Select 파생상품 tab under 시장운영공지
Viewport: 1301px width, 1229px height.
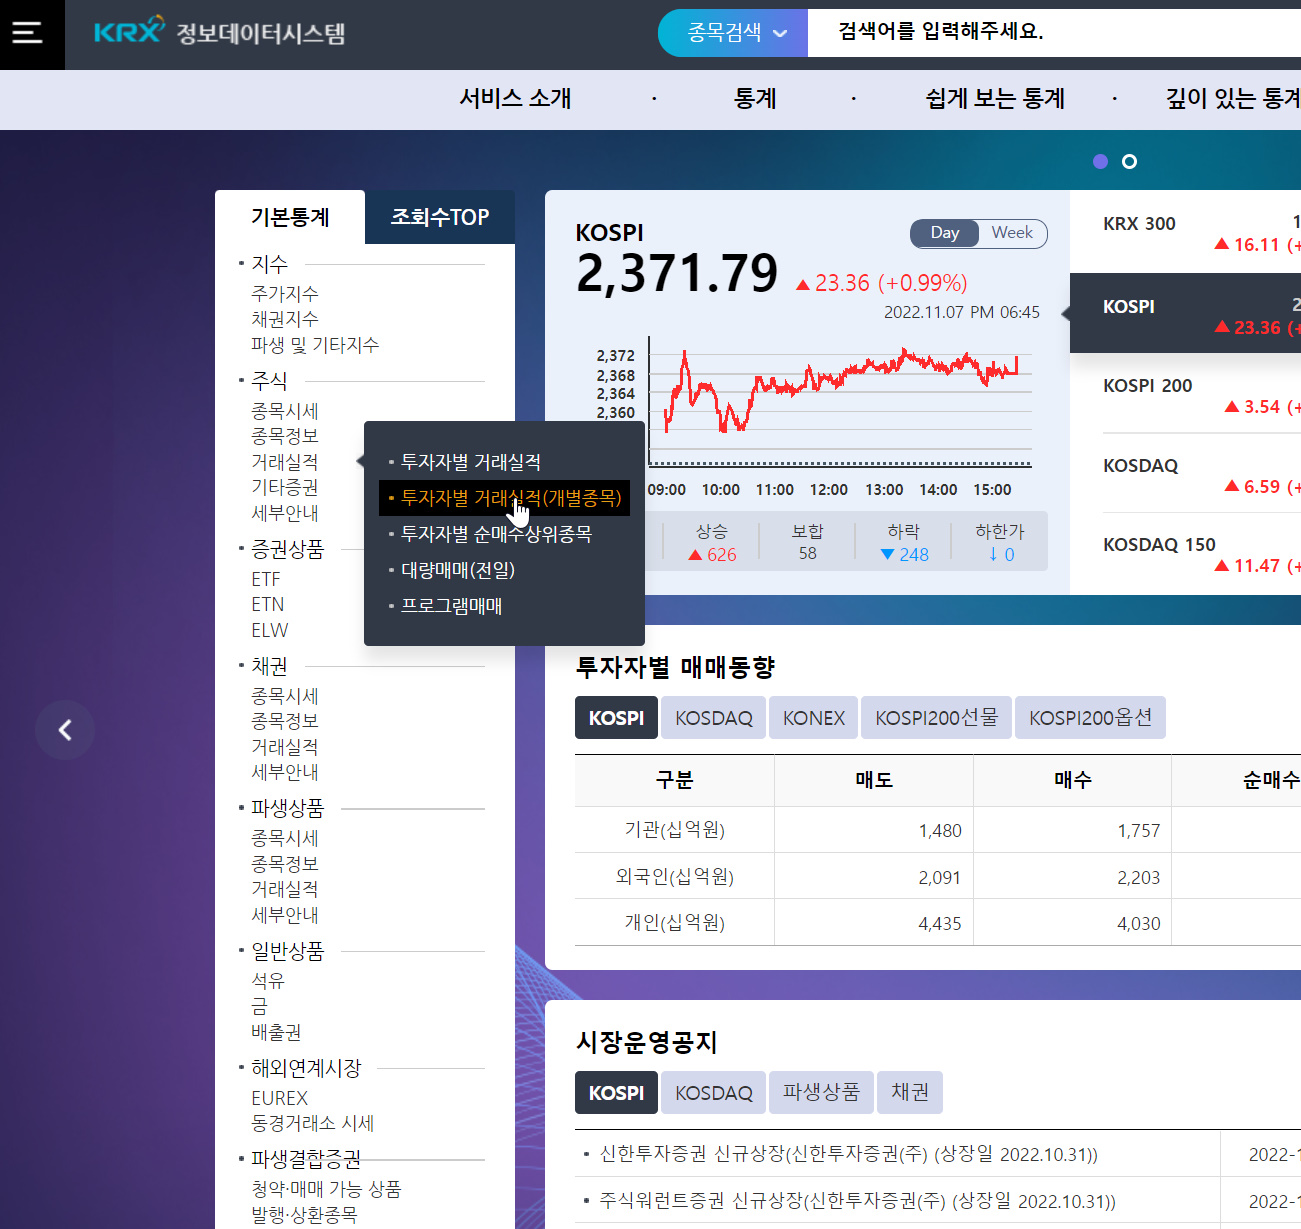point(821,1093)
